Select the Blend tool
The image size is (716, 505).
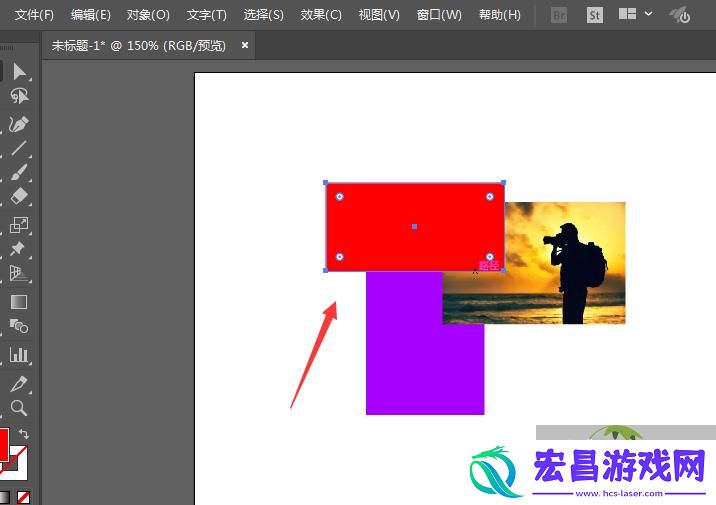[x=19, y=326]
